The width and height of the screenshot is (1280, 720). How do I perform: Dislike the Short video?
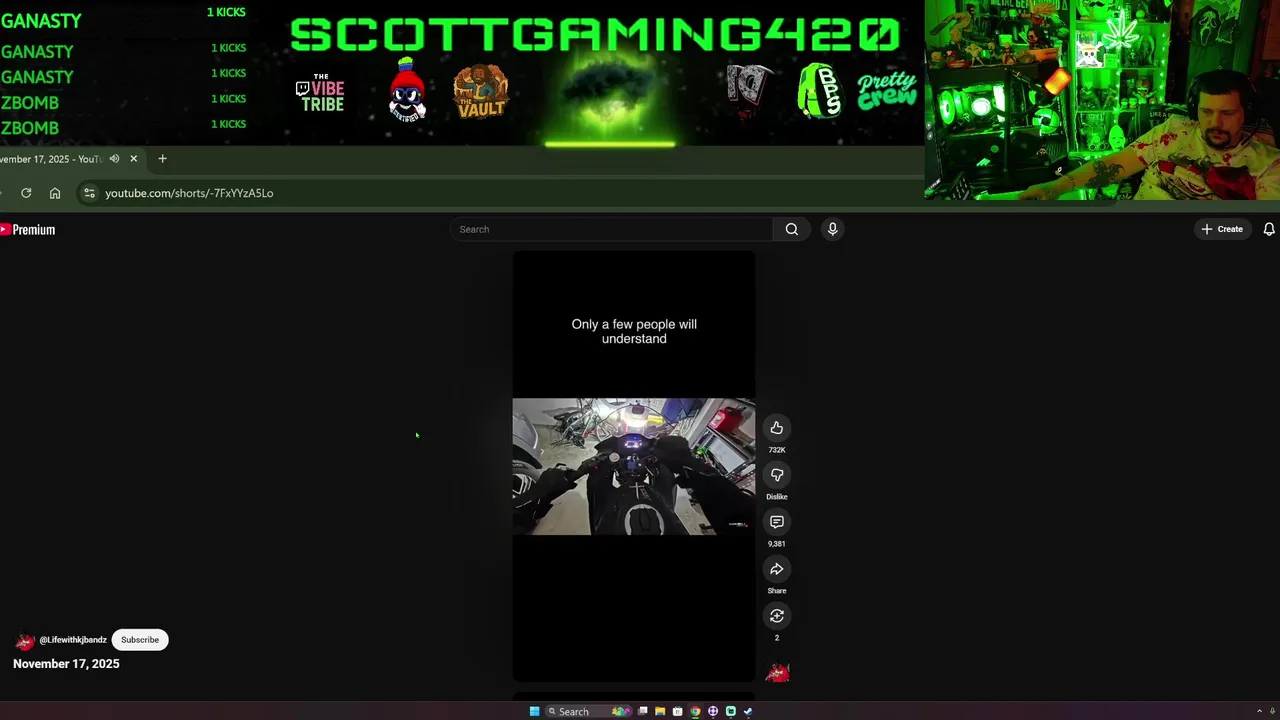(x=777, y=475)
